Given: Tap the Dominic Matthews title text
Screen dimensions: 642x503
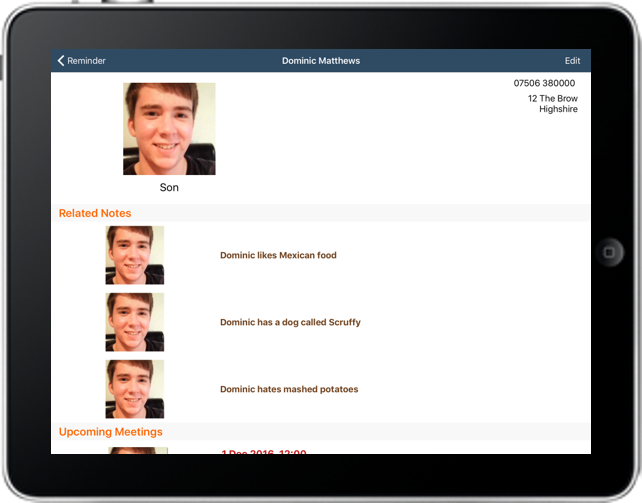Looking at the screenshot, I should [320, 61].
